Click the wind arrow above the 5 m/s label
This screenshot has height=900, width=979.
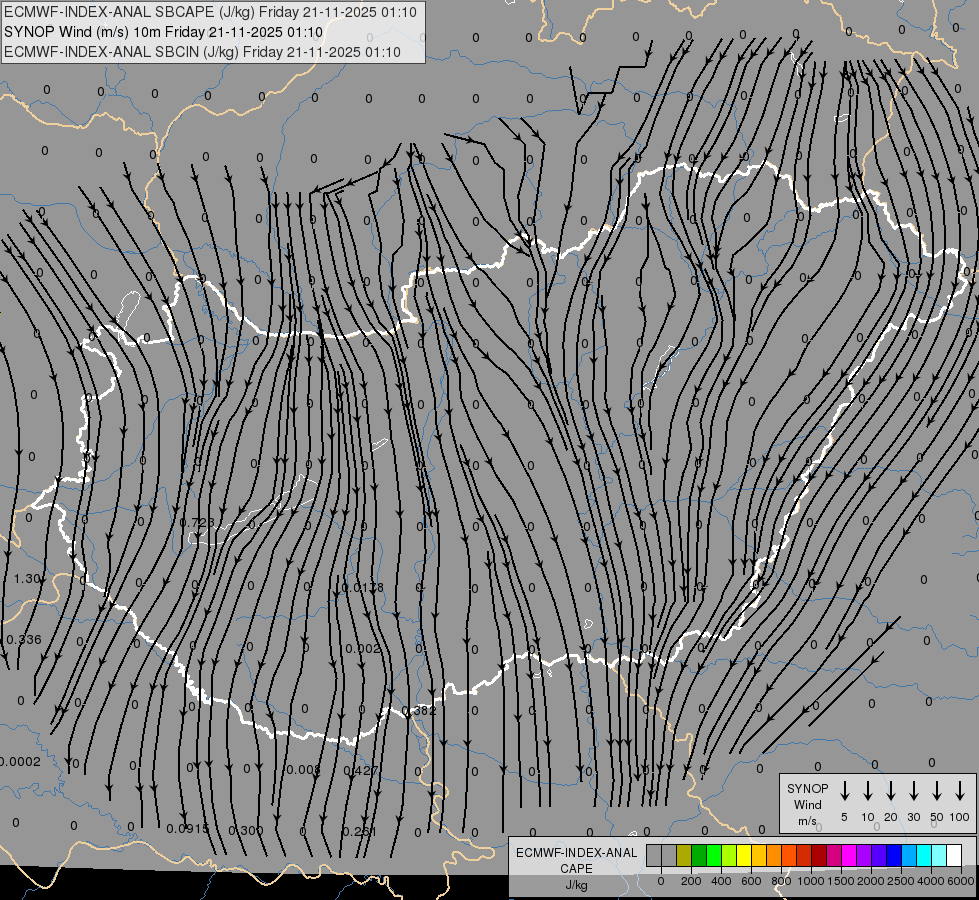845,791
